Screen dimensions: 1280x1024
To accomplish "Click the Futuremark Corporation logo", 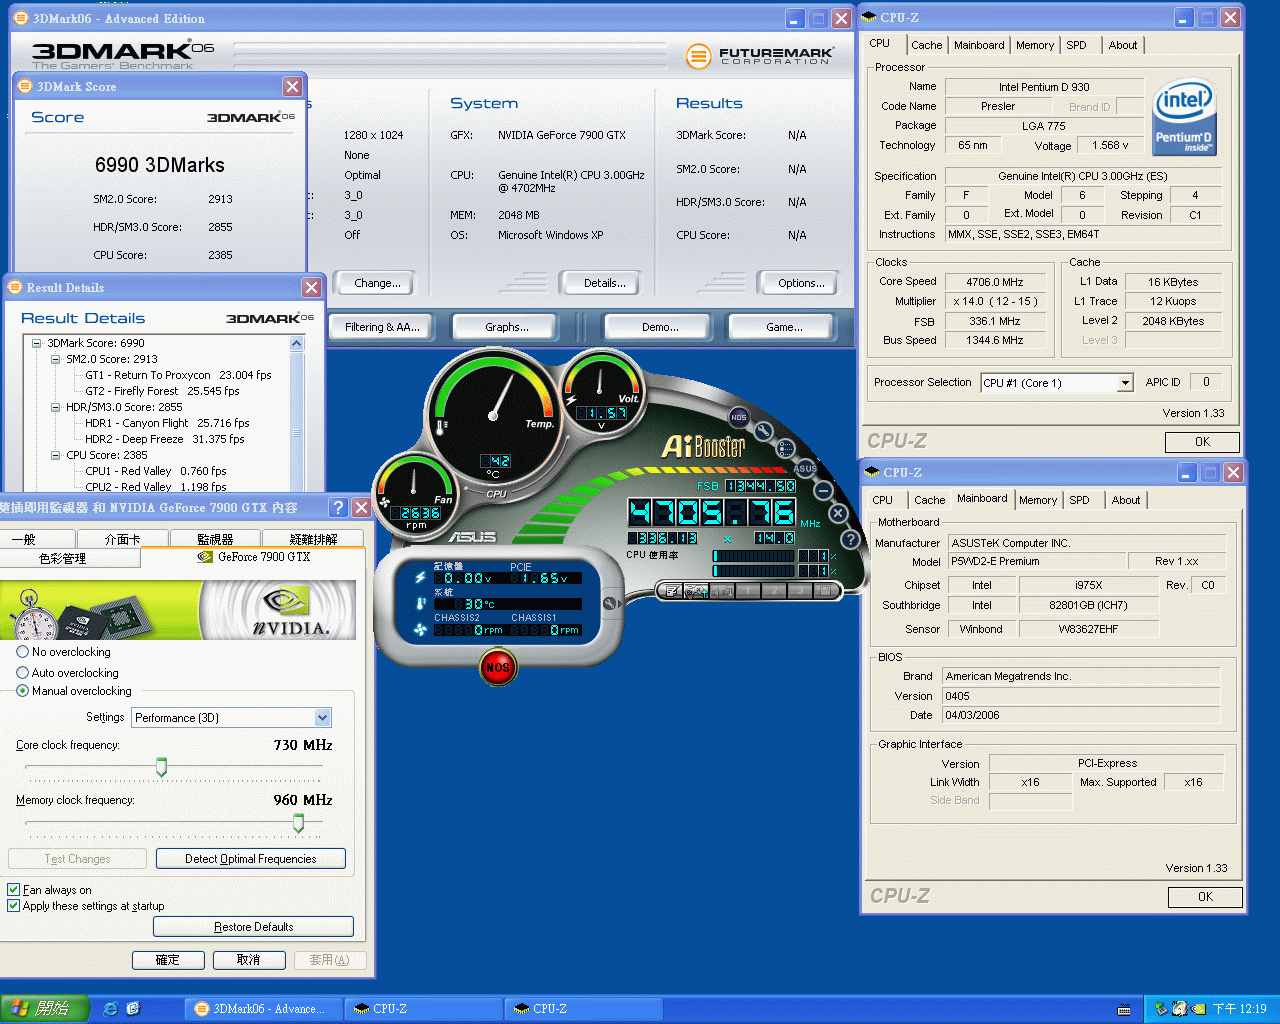I will (x=760, y=56).
